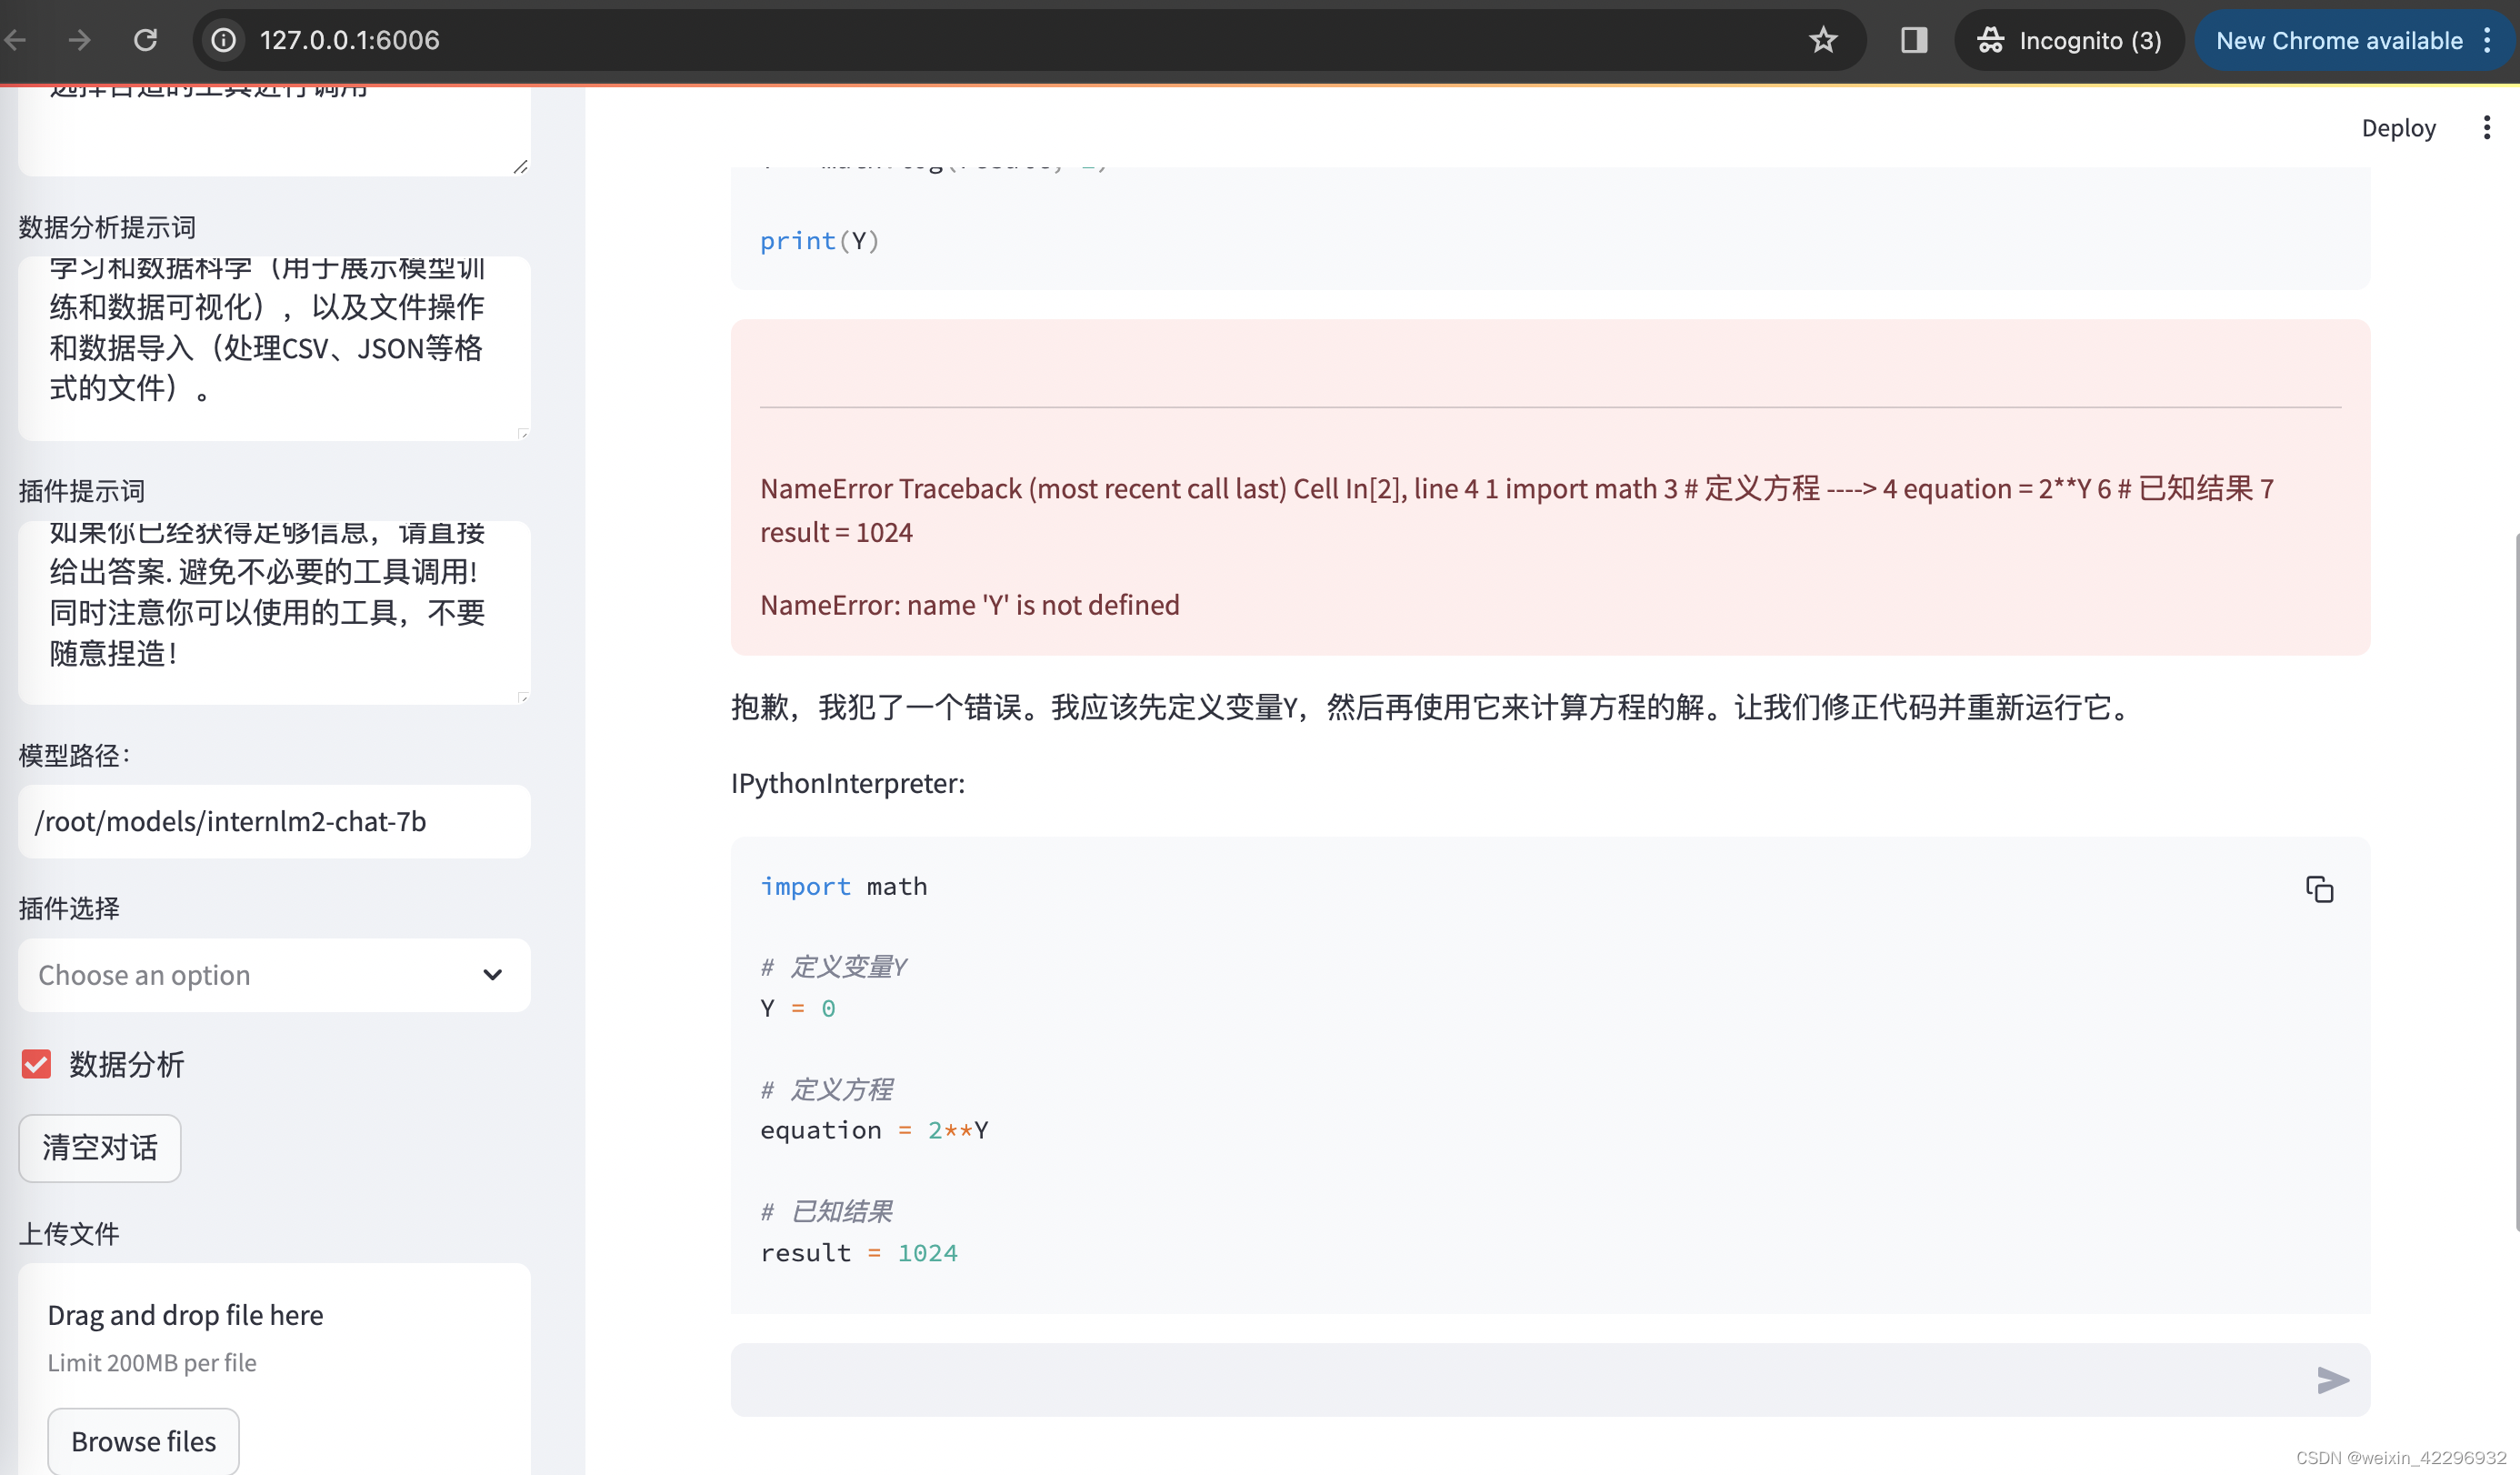Click the Browse files button
The width and height of the screenshot is (2520, 1475).
[143, 1441]
